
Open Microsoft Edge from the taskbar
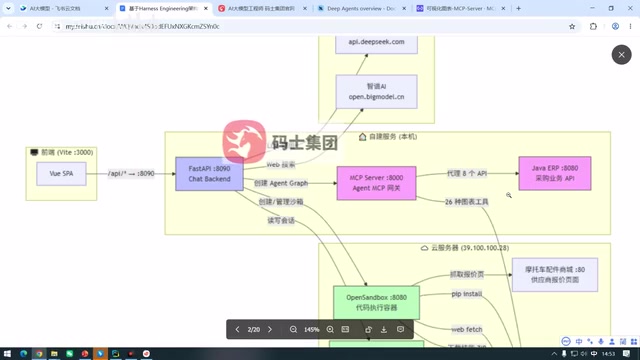click(x=23, y=353)
